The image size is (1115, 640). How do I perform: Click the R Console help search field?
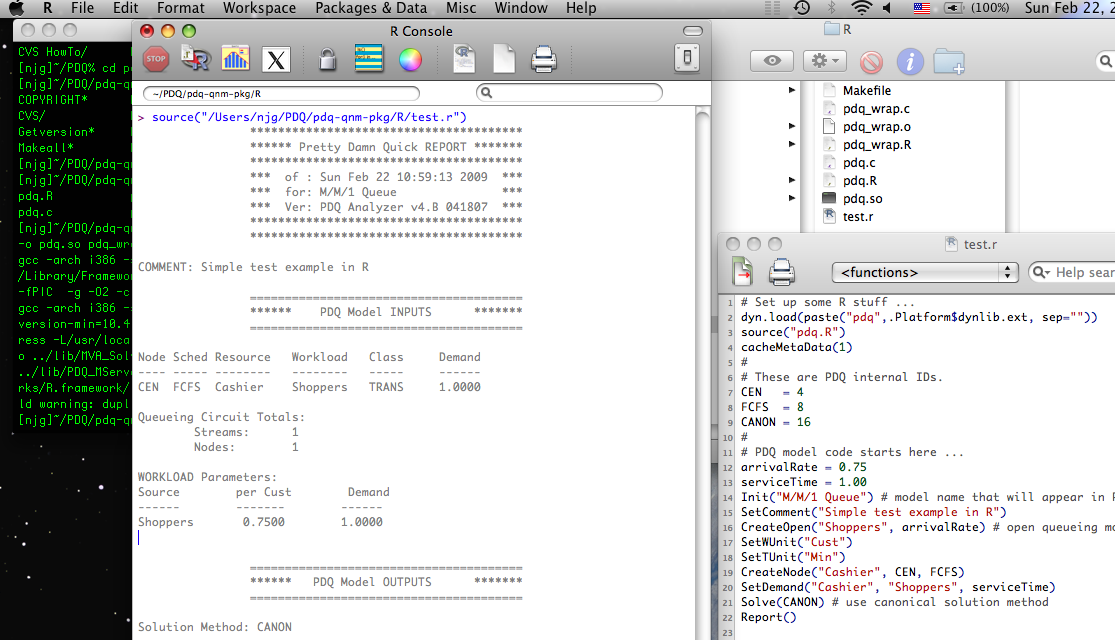pos(569,92)
